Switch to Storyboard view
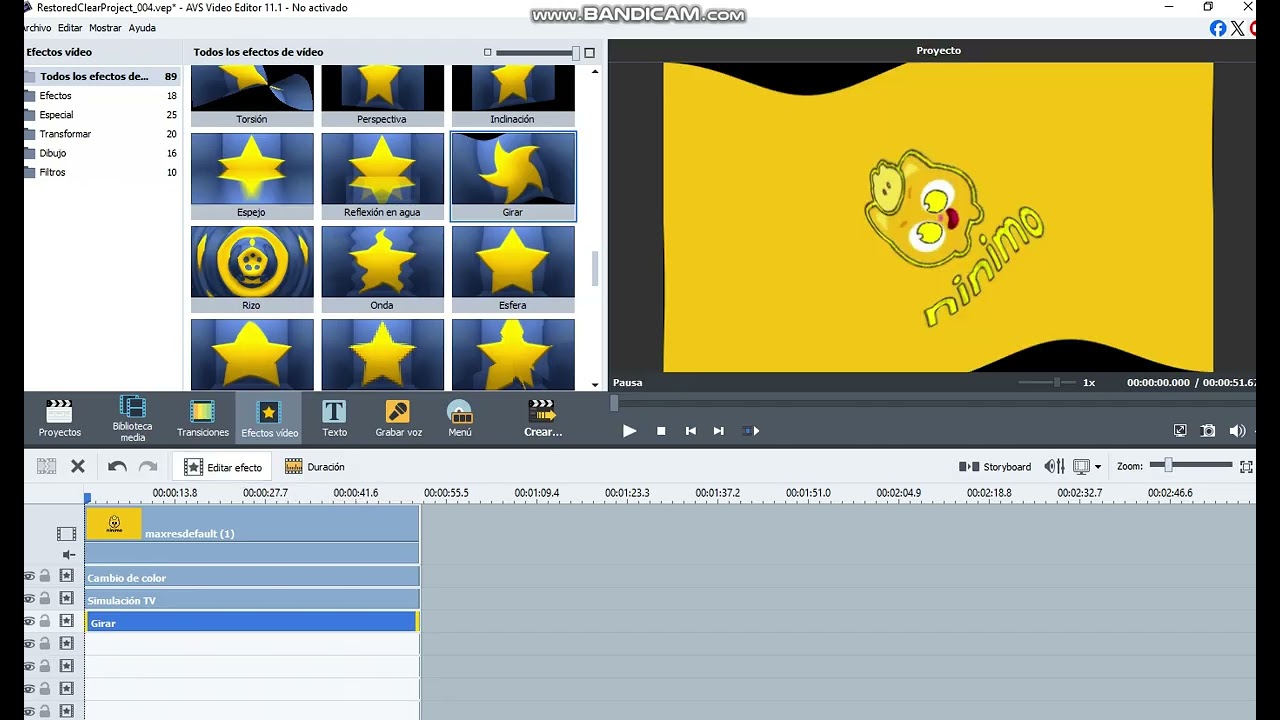1280x720 pixels. [x=995, y=467]
